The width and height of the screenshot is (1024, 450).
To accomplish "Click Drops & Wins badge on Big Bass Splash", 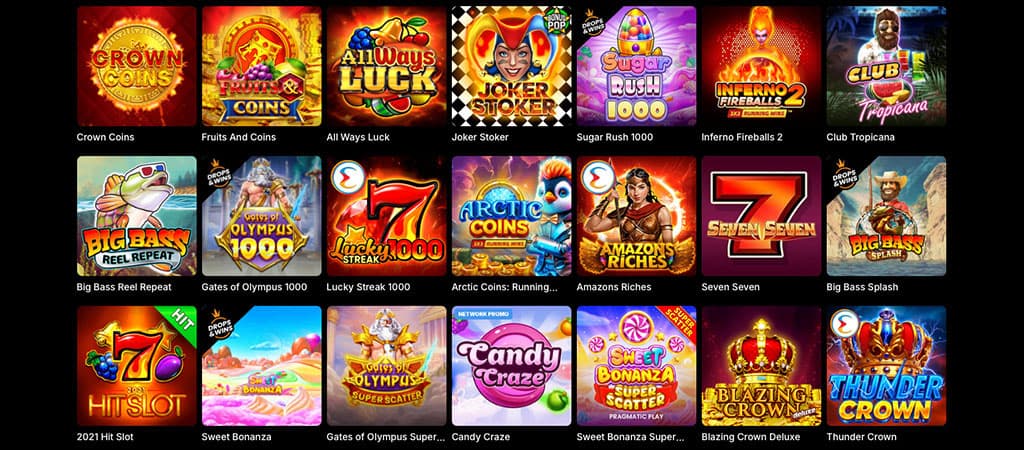I will coord(843,172).
